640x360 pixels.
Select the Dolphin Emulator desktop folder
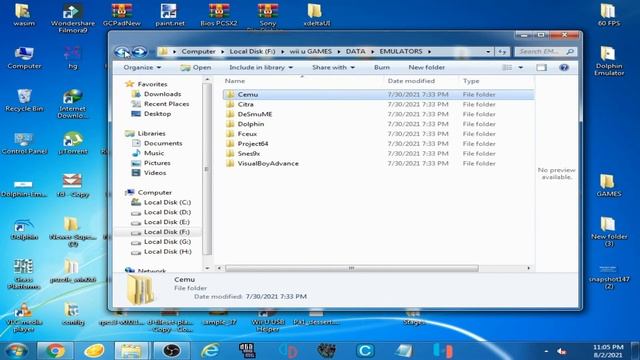pos(609,61)
